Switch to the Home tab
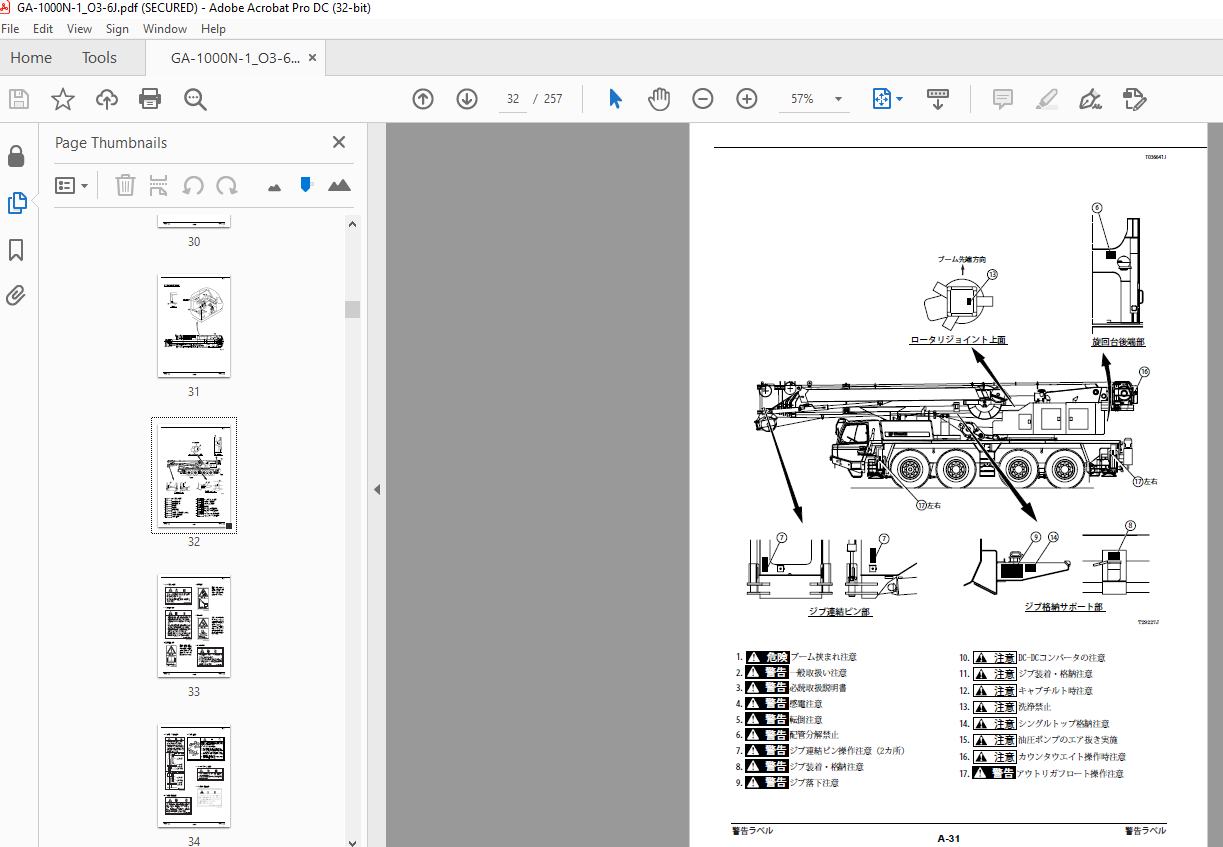This screenshot has width=1223, height=847. [x=31, y=58]
